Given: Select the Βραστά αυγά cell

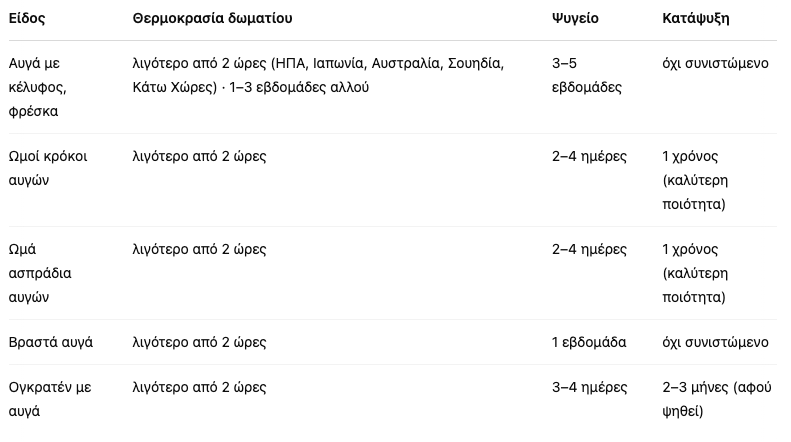Looking at the screenshot, I should pos(51,342).
